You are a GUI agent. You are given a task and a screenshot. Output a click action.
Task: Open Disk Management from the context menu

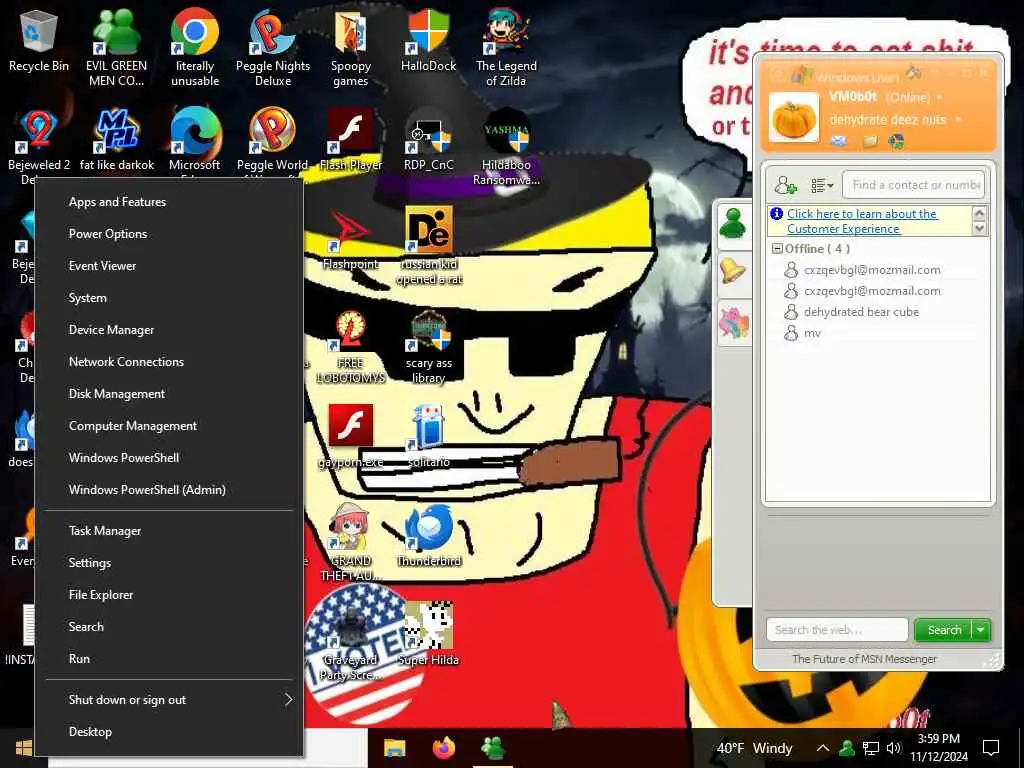click(170, 394)
